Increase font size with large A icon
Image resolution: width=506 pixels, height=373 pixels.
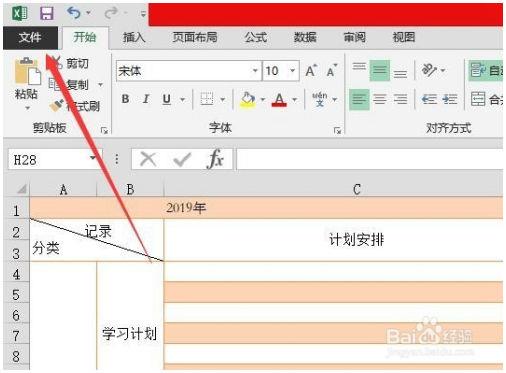coord(311,71)
